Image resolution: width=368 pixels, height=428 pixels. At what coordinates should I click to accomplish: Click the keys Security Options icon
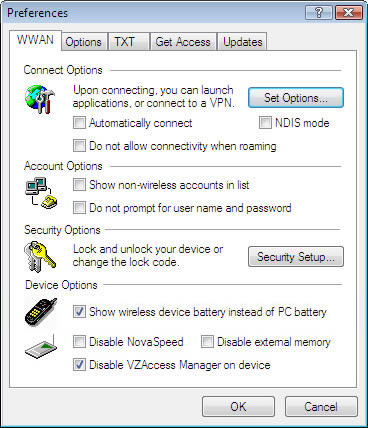pyautogui.click(x=40, y=257)
